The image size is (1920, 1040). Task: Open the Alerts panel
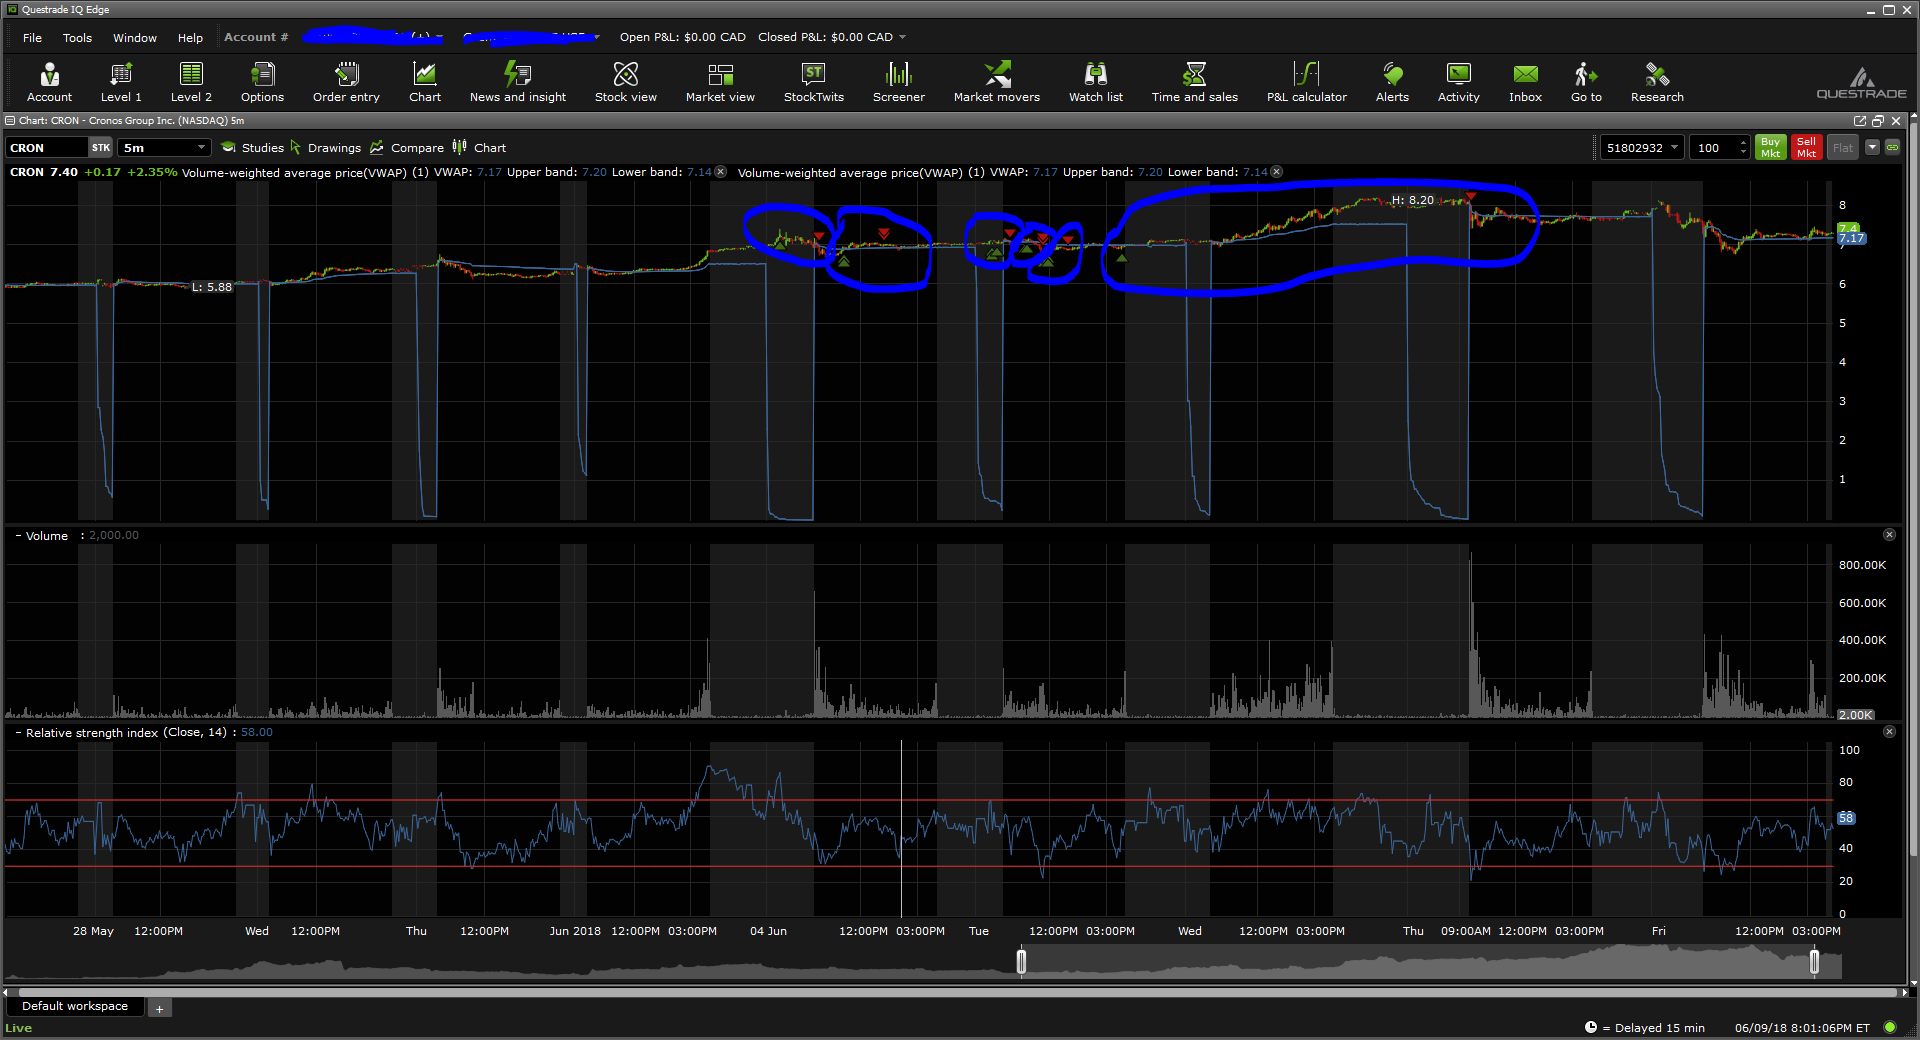pyautogui.click(x=1392, y=82)
